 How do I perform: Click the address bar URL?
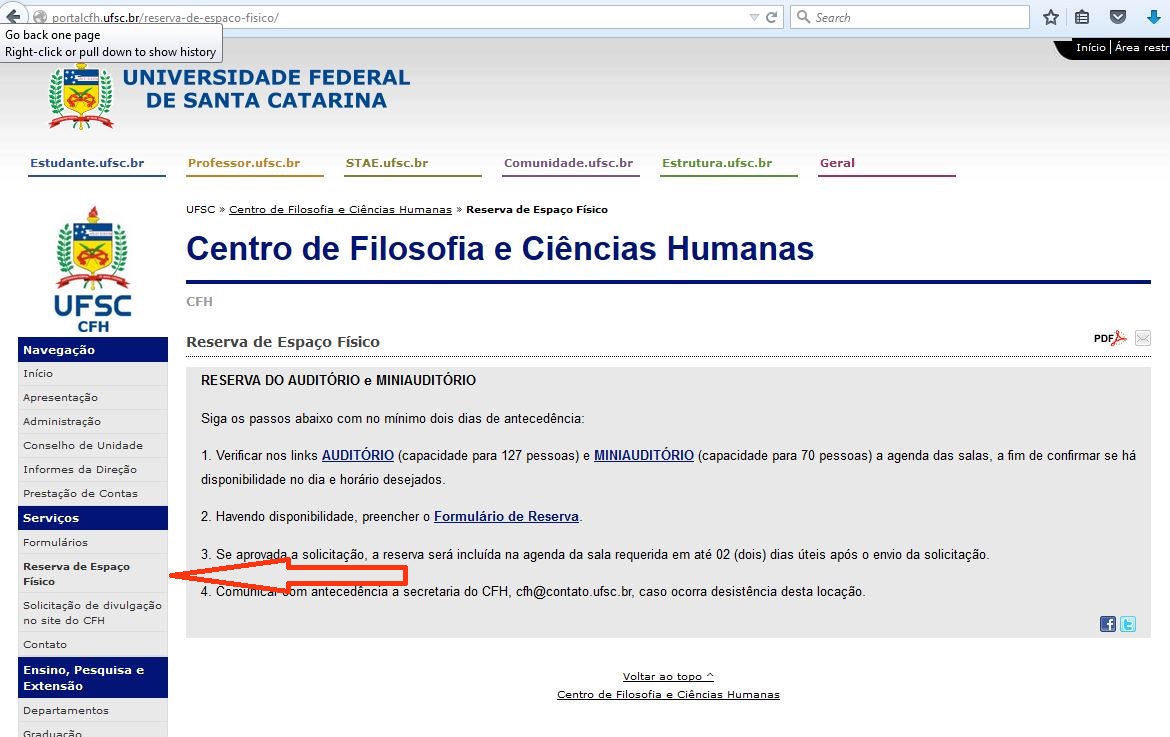pos(165,17)
